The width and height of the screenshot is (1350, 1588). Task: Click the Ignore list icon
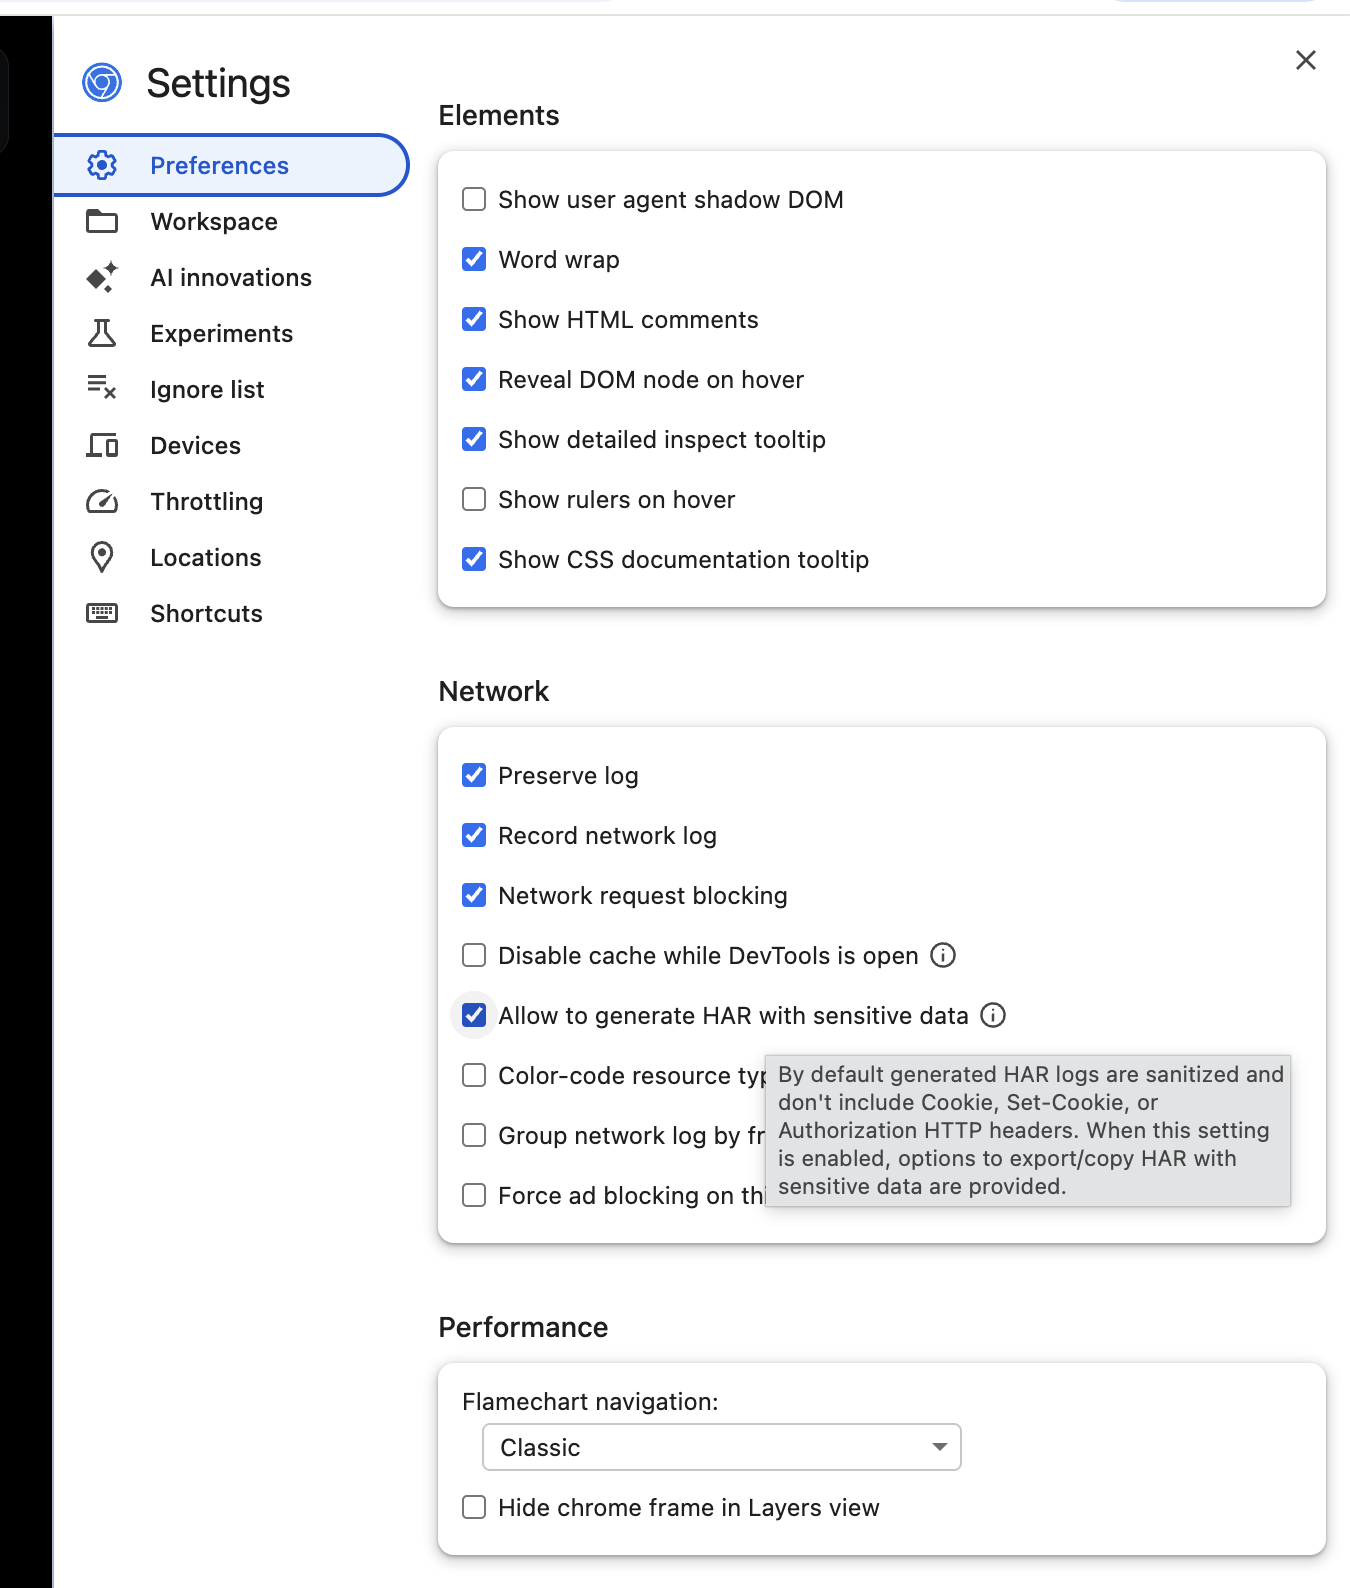point(101,389)
